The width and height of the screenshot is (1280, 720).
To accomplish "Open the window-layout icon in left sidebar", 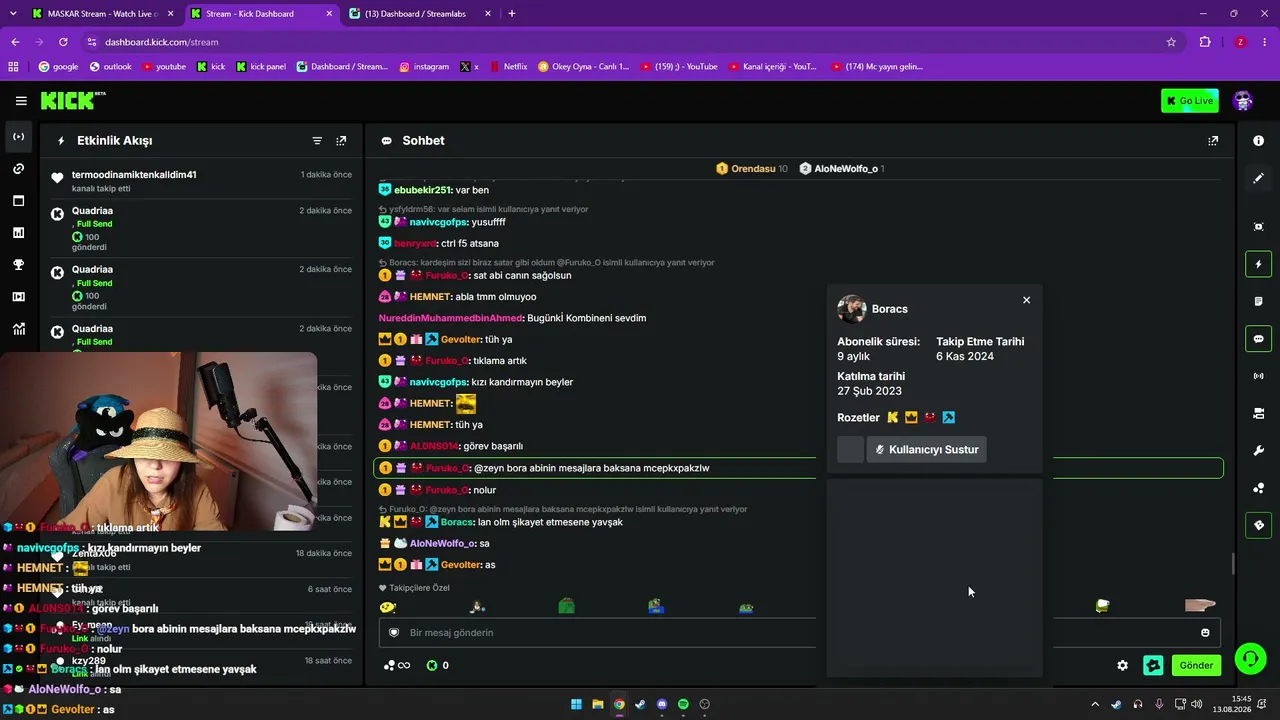I will coord(19,201).
